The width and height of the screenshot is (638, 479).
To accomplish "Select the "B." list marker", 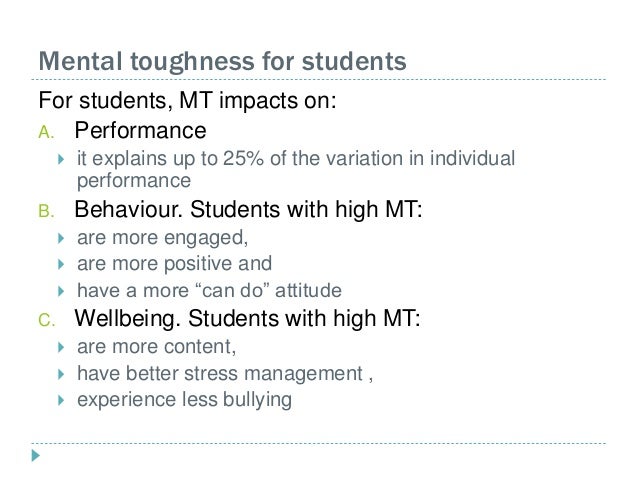I will pos(46,213).
